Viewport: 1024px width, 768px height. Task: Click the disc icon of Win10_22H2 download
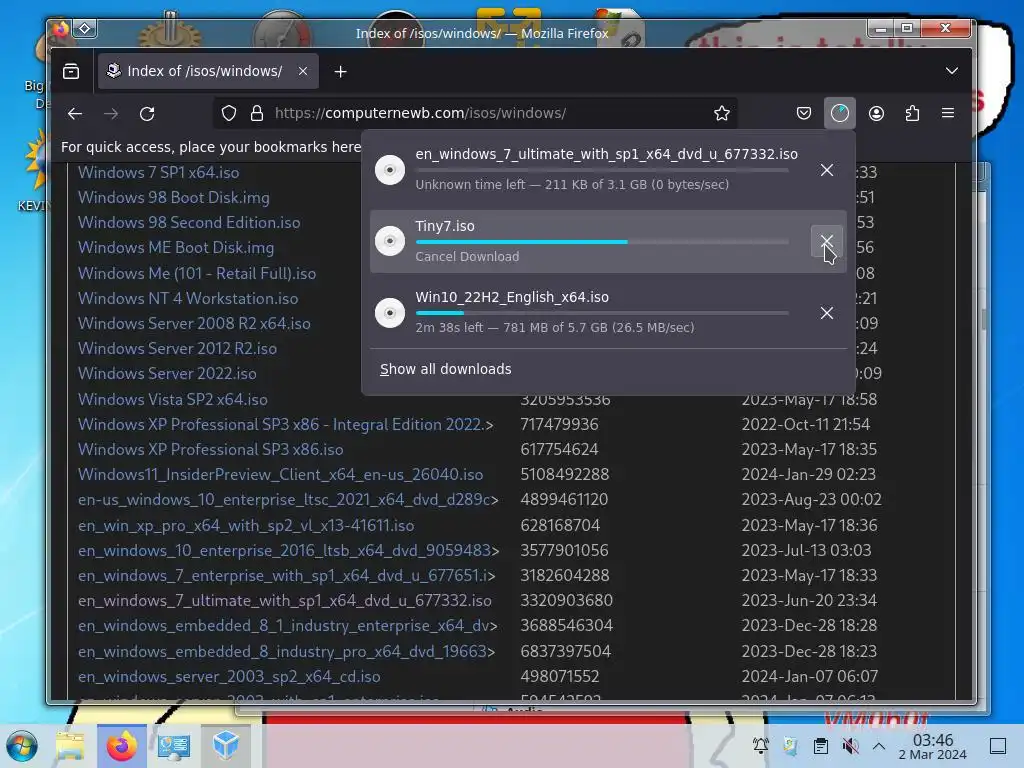390,313
